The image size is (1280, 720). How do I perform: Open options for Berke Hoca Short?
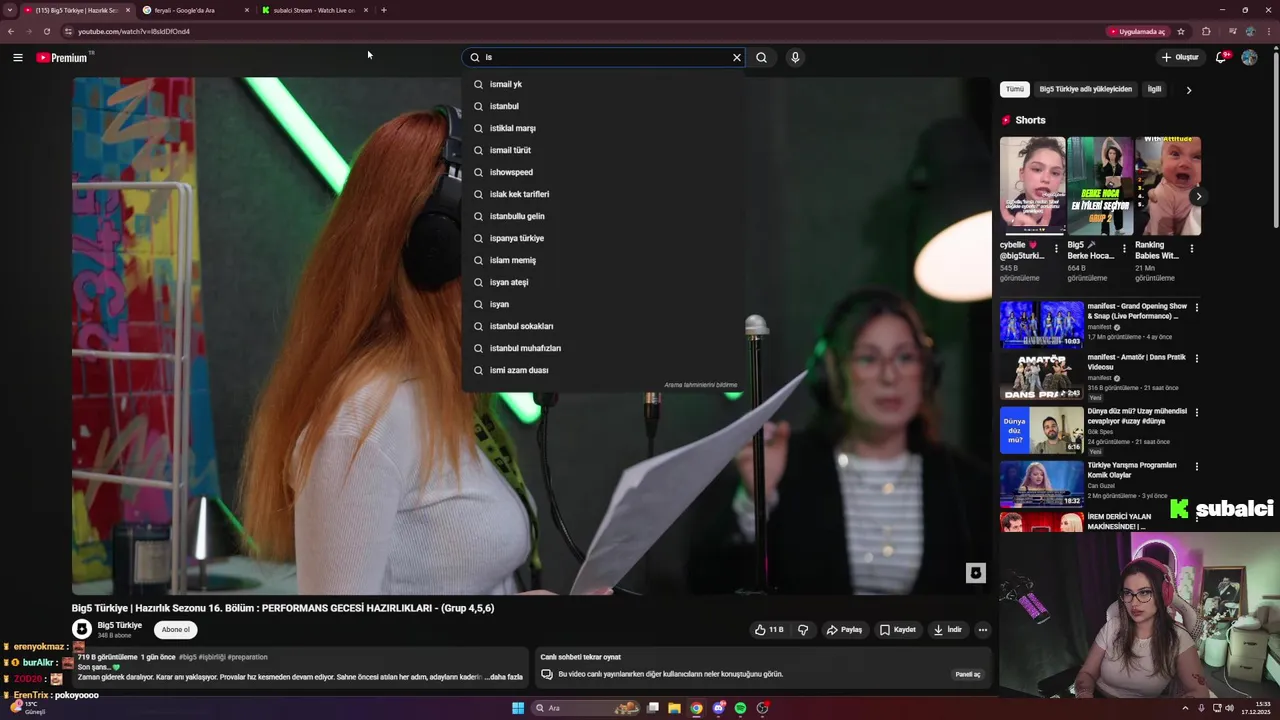[x=1124, y=249]
